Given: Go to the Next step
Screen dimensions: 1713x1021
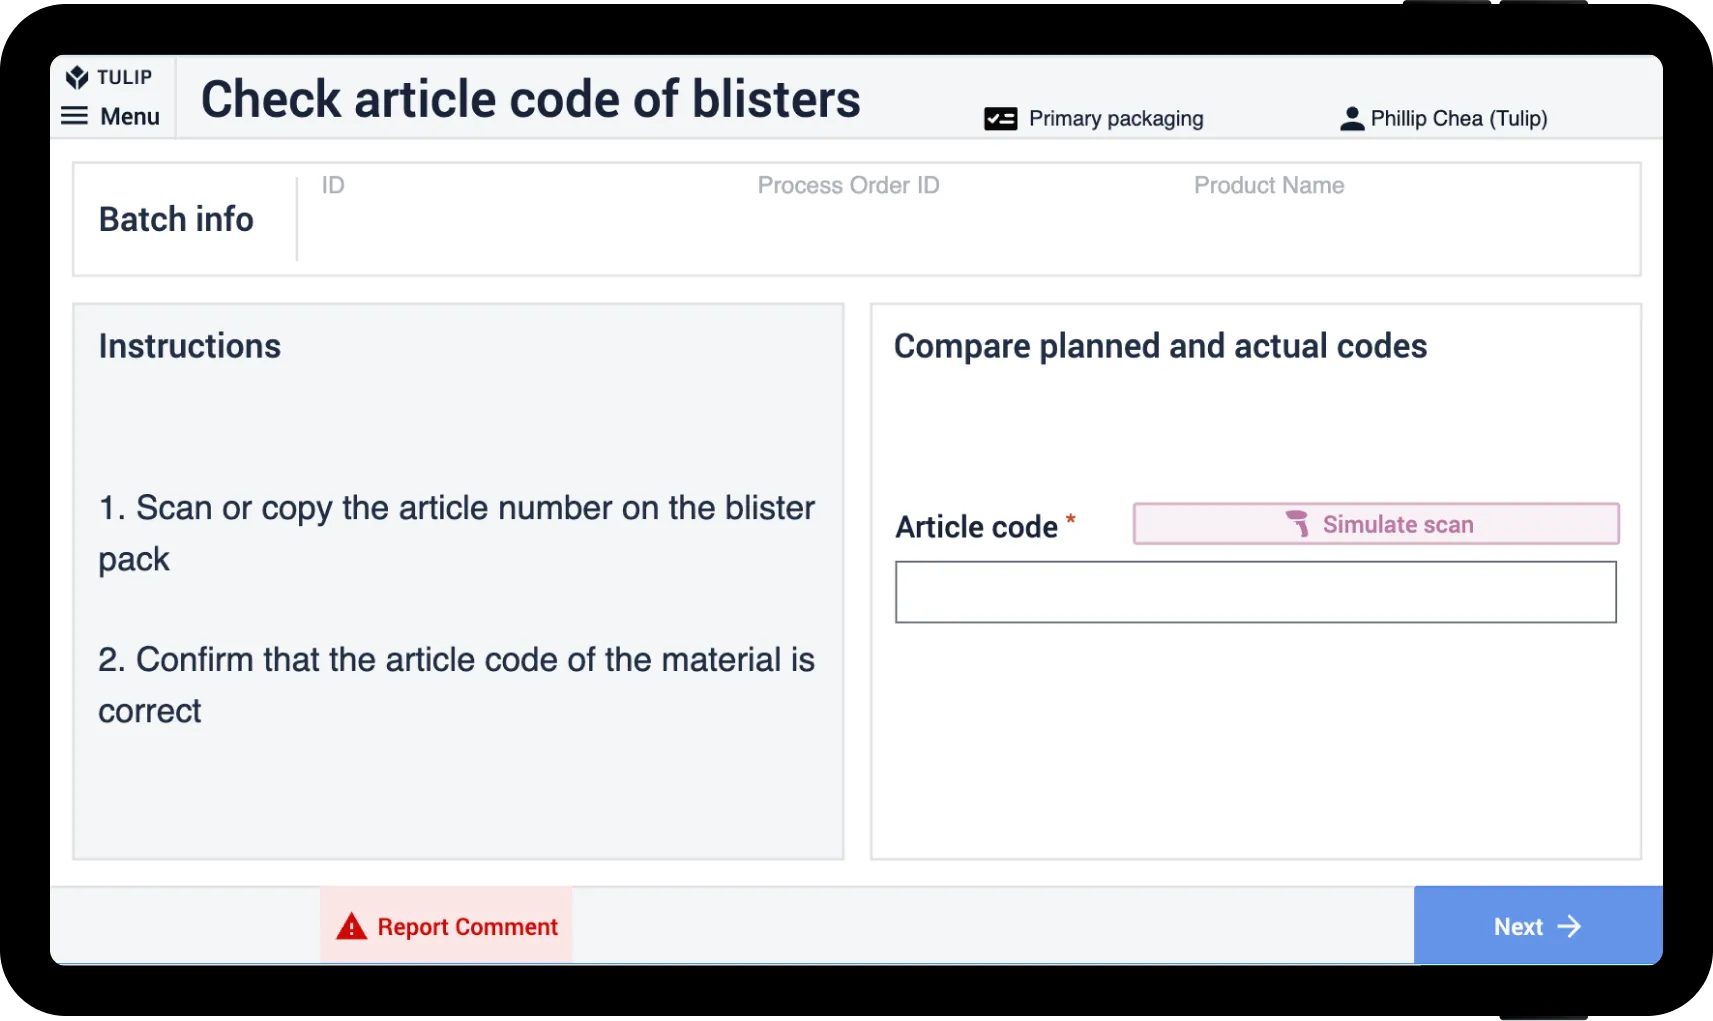Looking at the screenshot, I should click(1537, 926).
